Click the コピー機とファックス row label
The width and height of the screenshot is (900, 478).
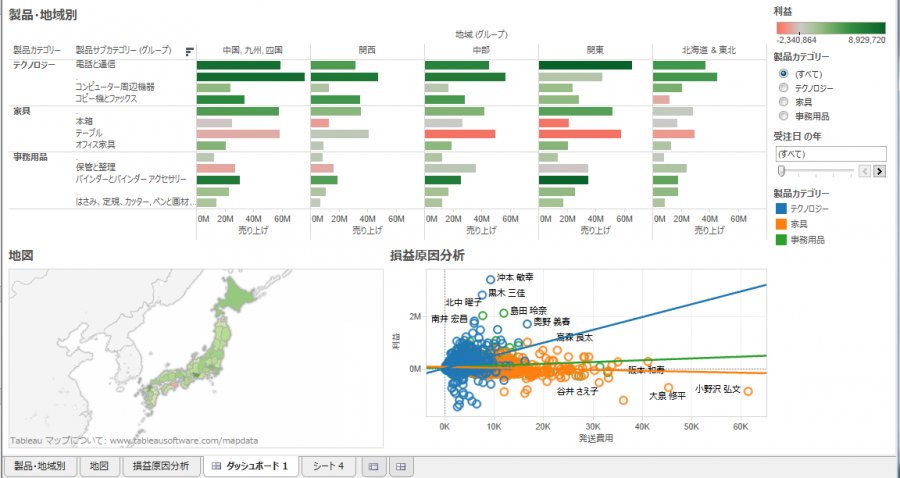point(106,99)
